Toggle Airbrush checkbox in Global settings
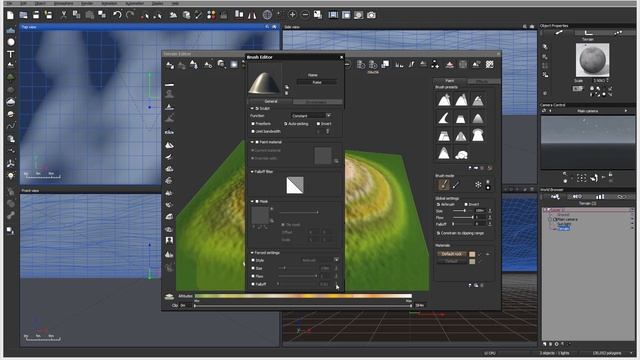Image resolution: width=640 pixels, height=360 pixels. point(438,204)
